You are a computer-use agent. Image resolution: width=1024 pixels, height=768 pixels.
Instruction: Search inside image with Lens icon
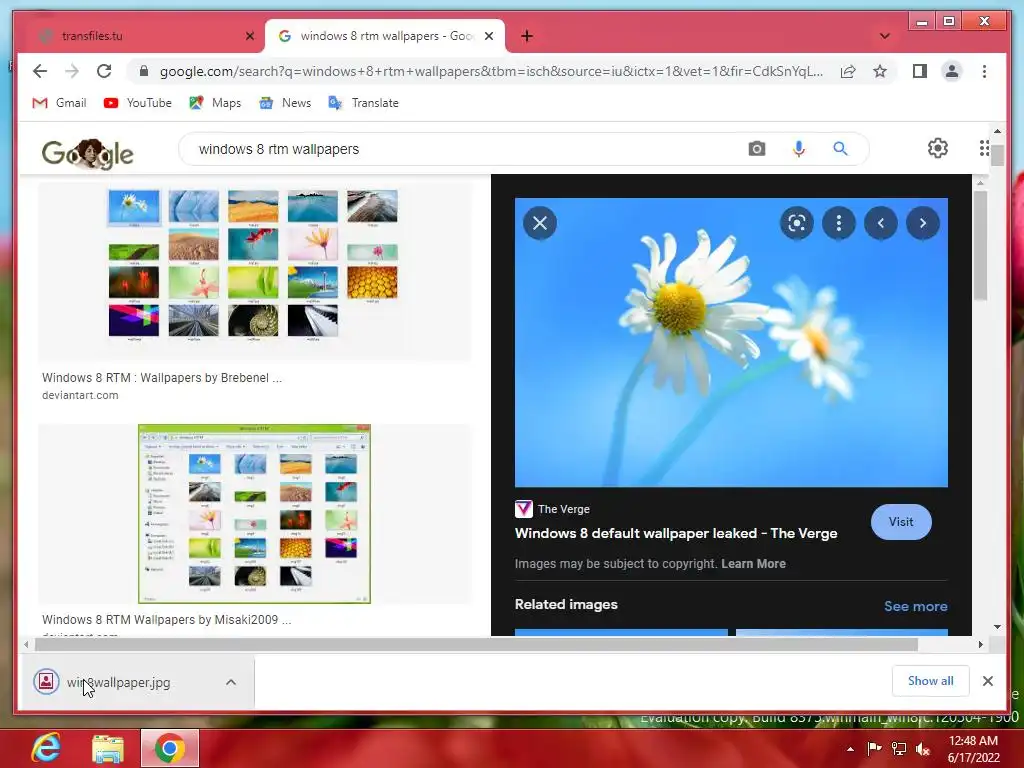797,223
